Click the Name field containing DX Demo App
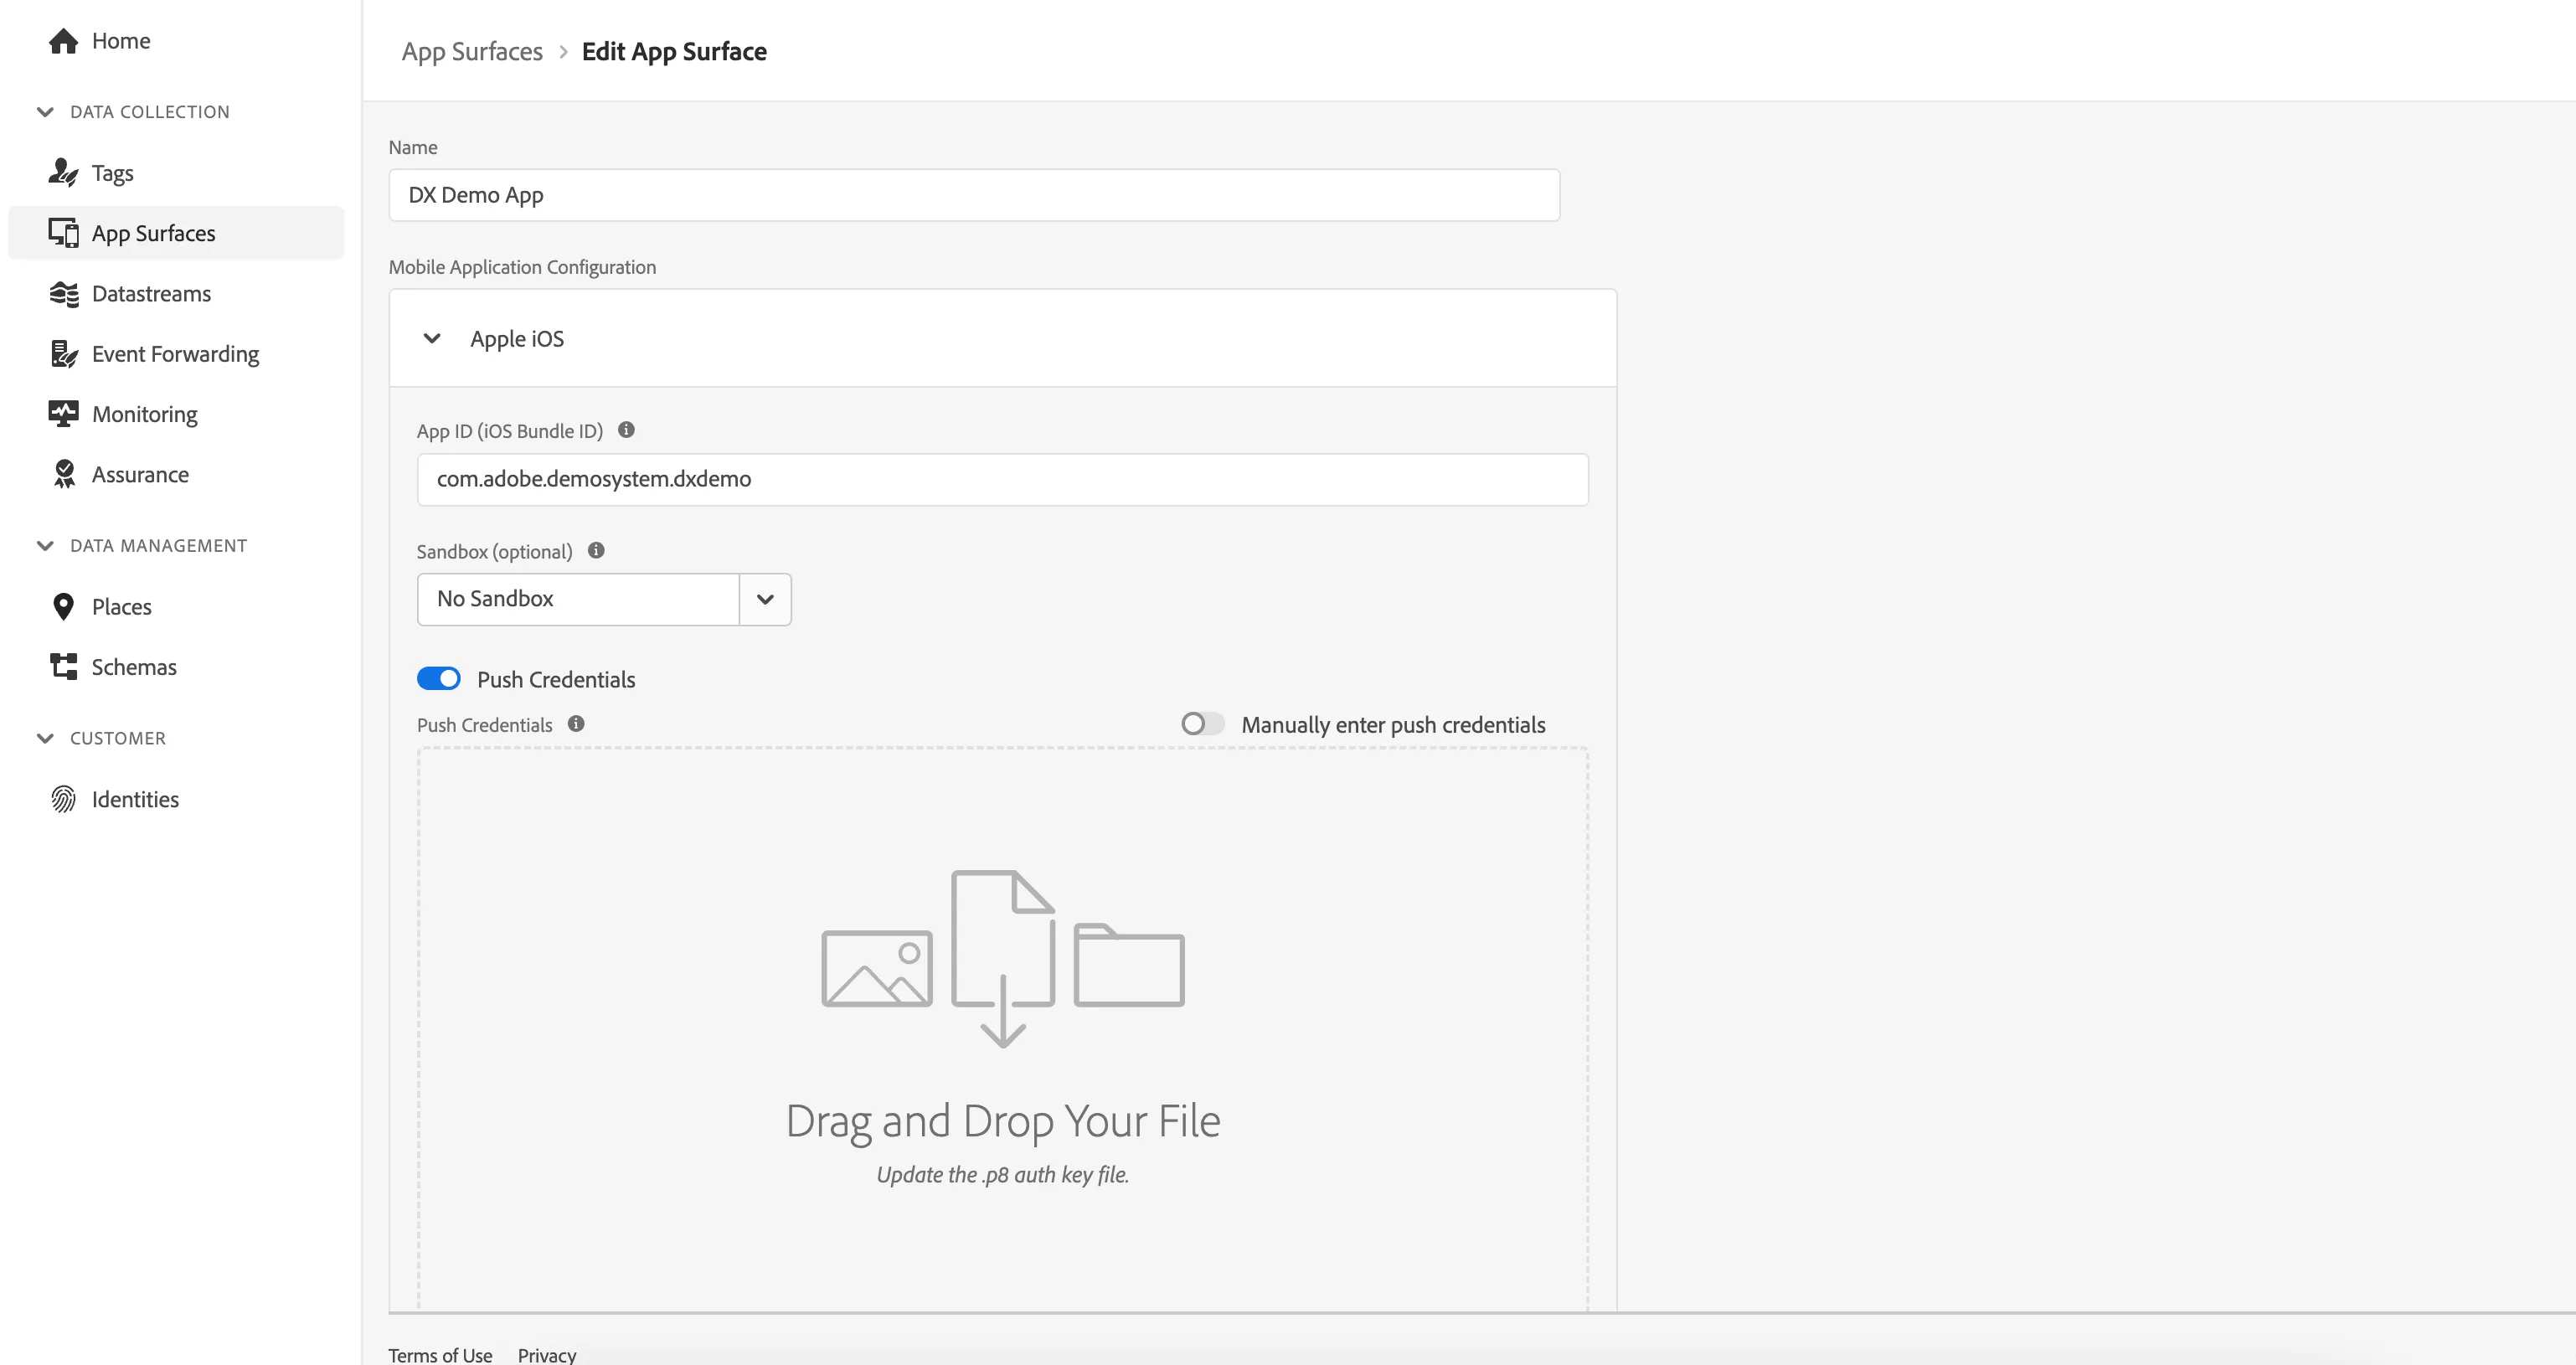 click(974, 195)
